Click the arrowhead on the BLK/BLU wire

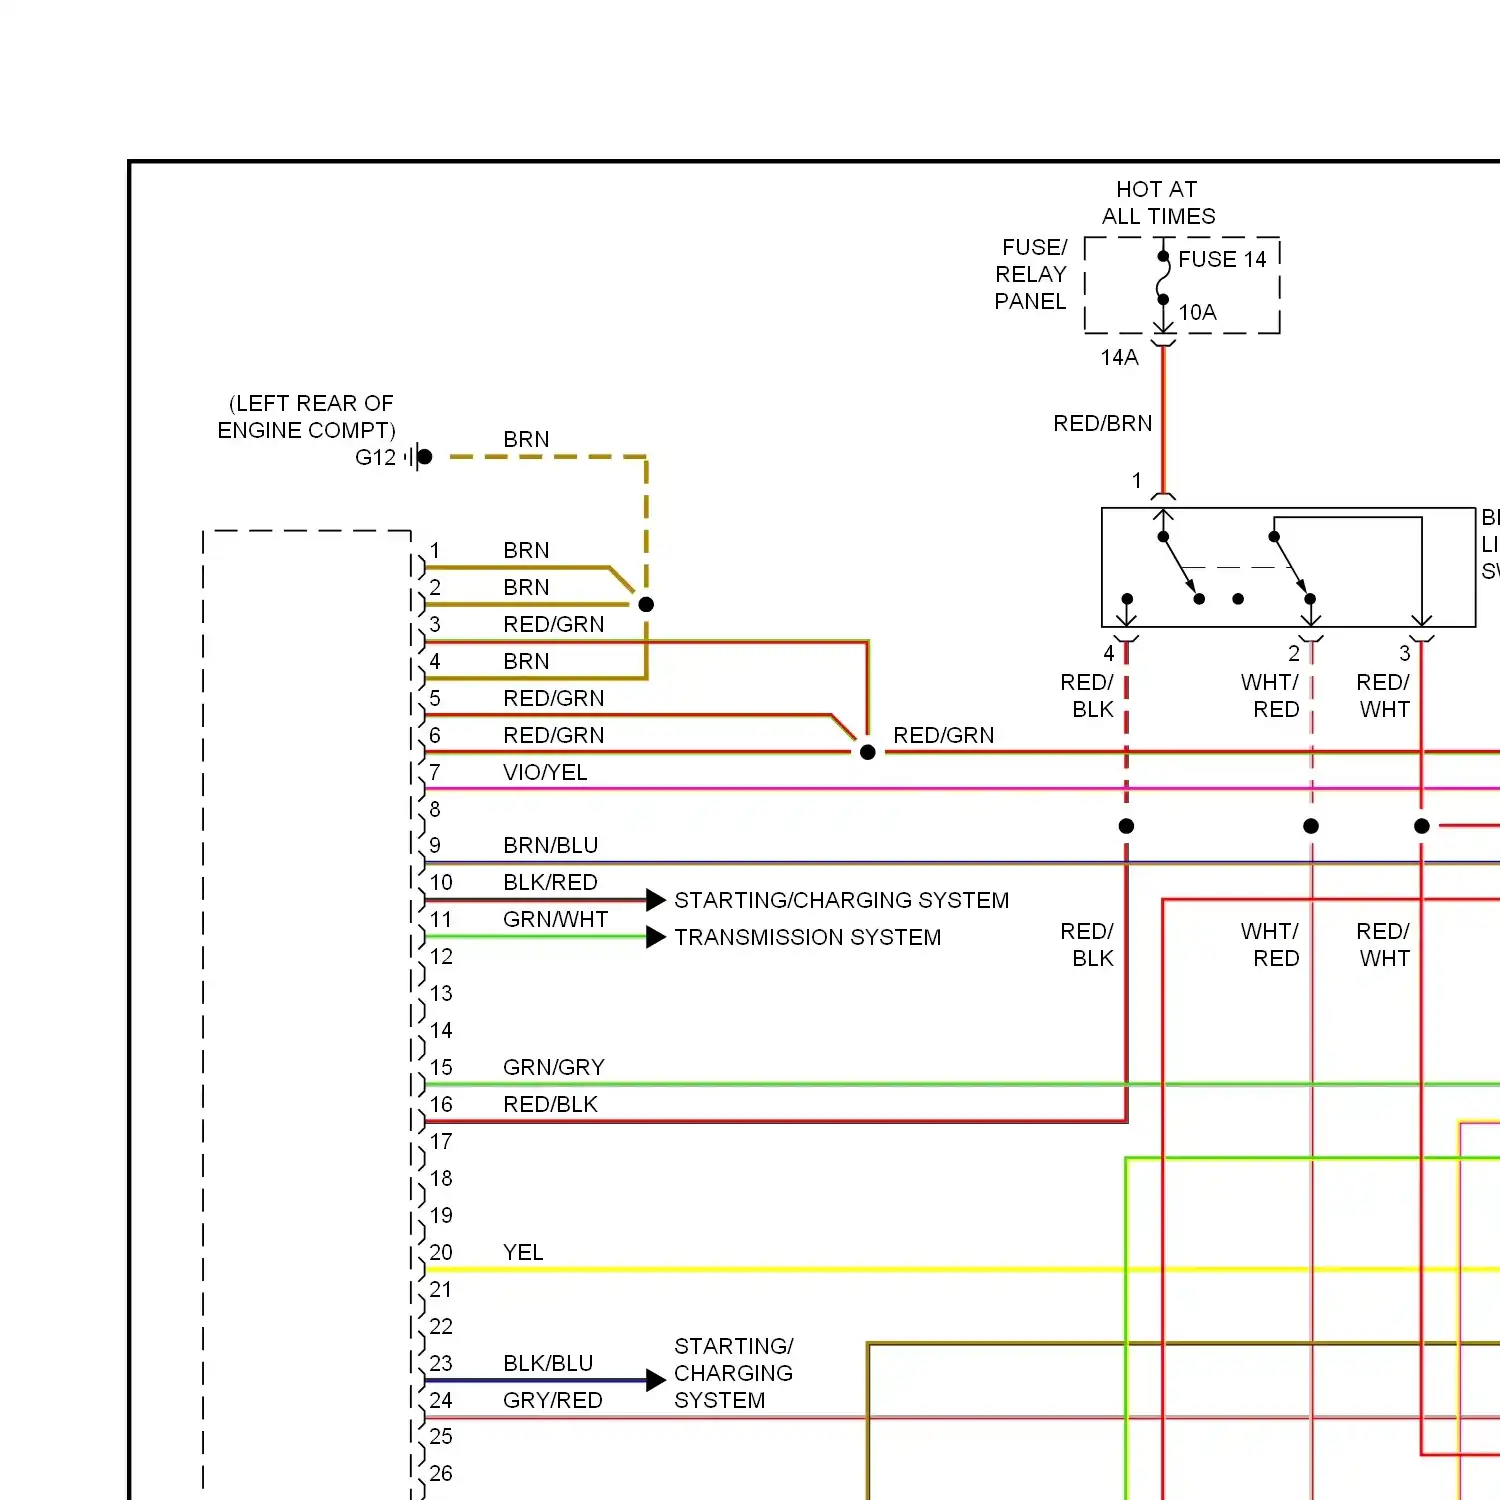tap(656, 1381)
